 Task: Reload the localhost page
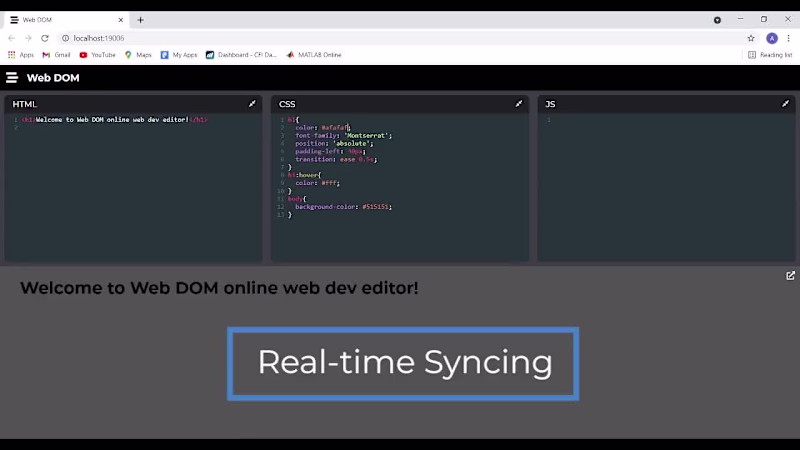tap(45, 38)
